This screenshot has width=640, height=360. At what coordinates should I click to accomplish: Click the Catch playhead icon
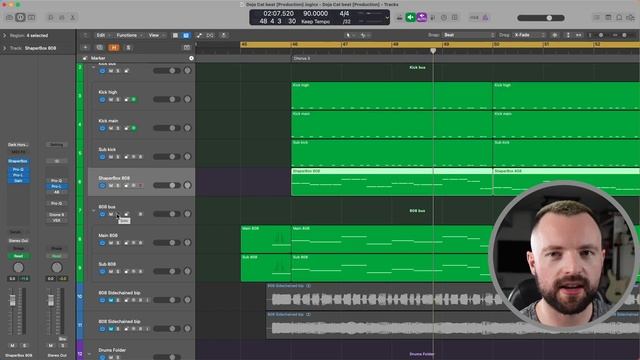tap(224, 36)
